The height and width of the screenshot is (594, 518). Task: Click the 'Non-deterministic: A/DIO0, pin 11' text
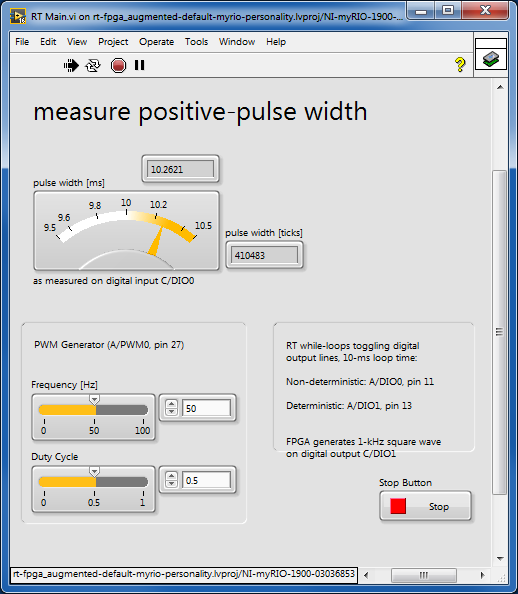[x=360, y=381]
